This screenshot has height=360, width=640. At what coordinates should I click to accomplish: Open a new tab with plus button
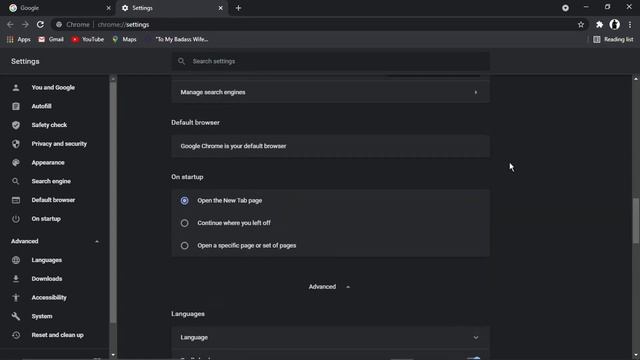coord(238,8)
